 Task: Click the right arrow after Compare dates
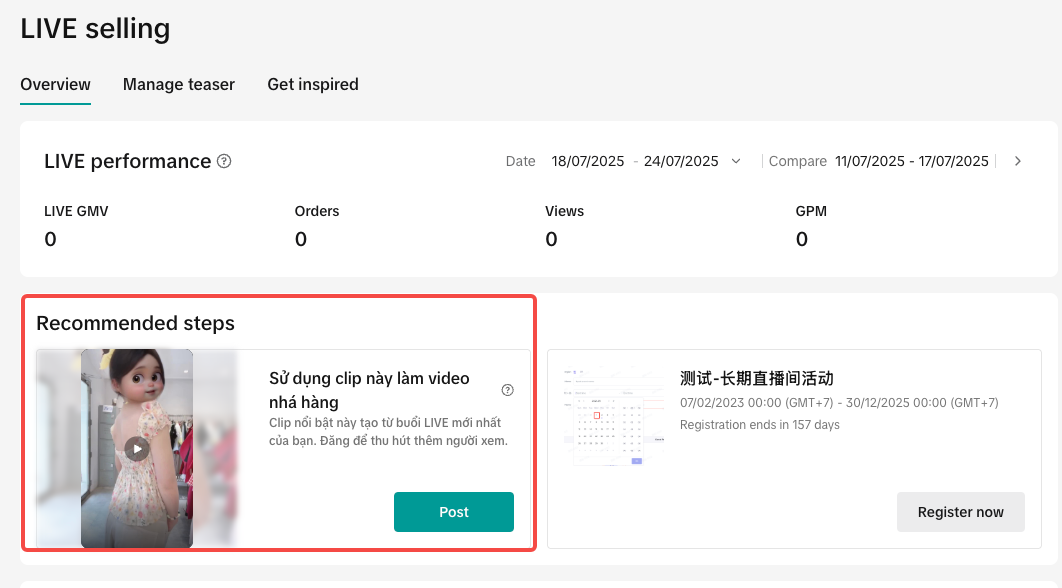point(1018,161)
